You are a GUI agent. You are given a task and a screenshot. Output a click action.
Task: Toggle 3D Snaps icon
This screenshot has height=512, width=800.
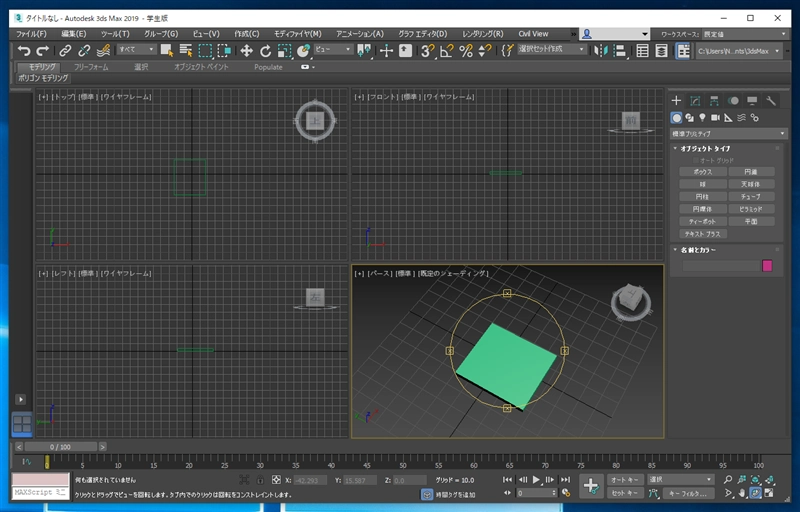point(428,50)
